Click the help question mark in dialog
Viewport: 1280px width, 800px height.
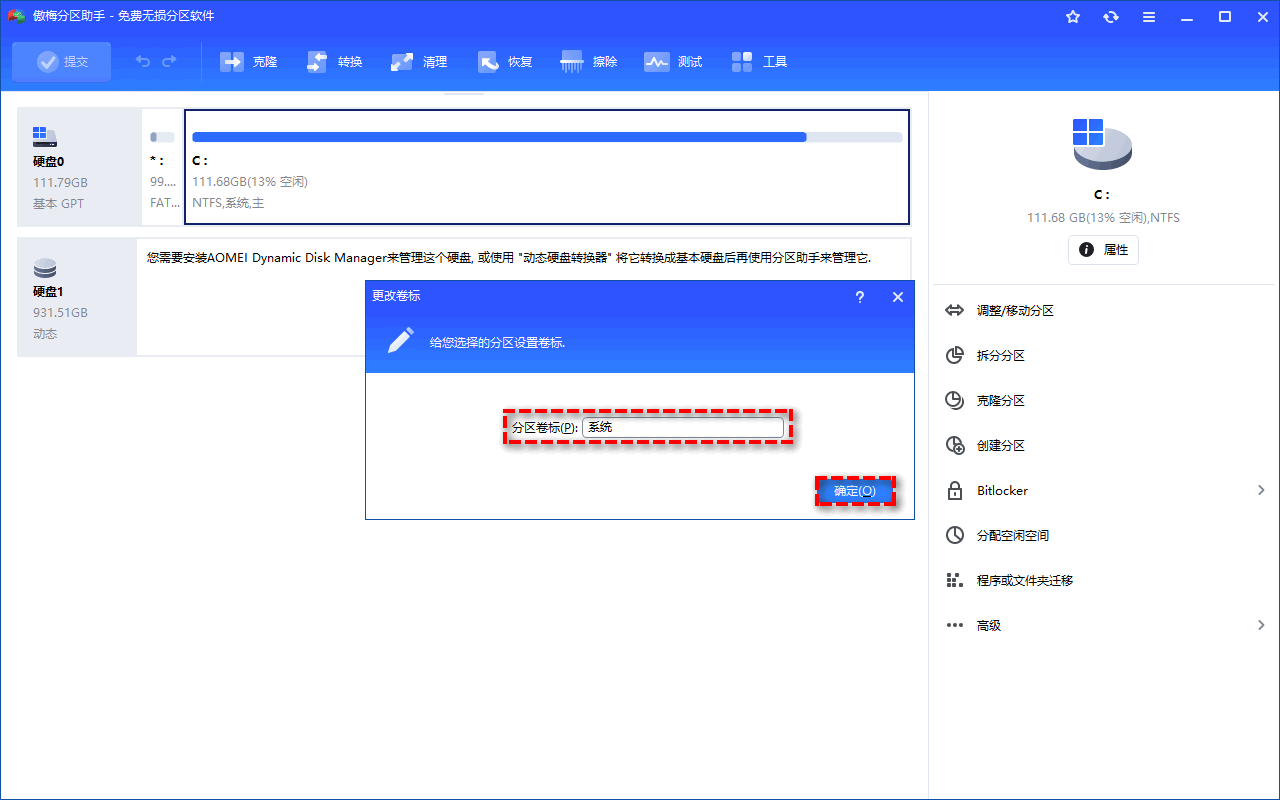tap(860, 297)
